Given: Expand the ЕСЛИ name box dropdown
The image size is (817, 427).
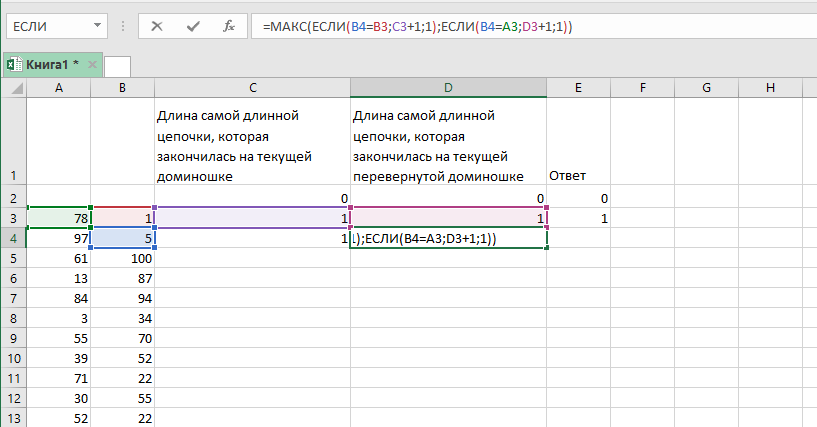Looking at the screenshot, I should coord(97,27).
